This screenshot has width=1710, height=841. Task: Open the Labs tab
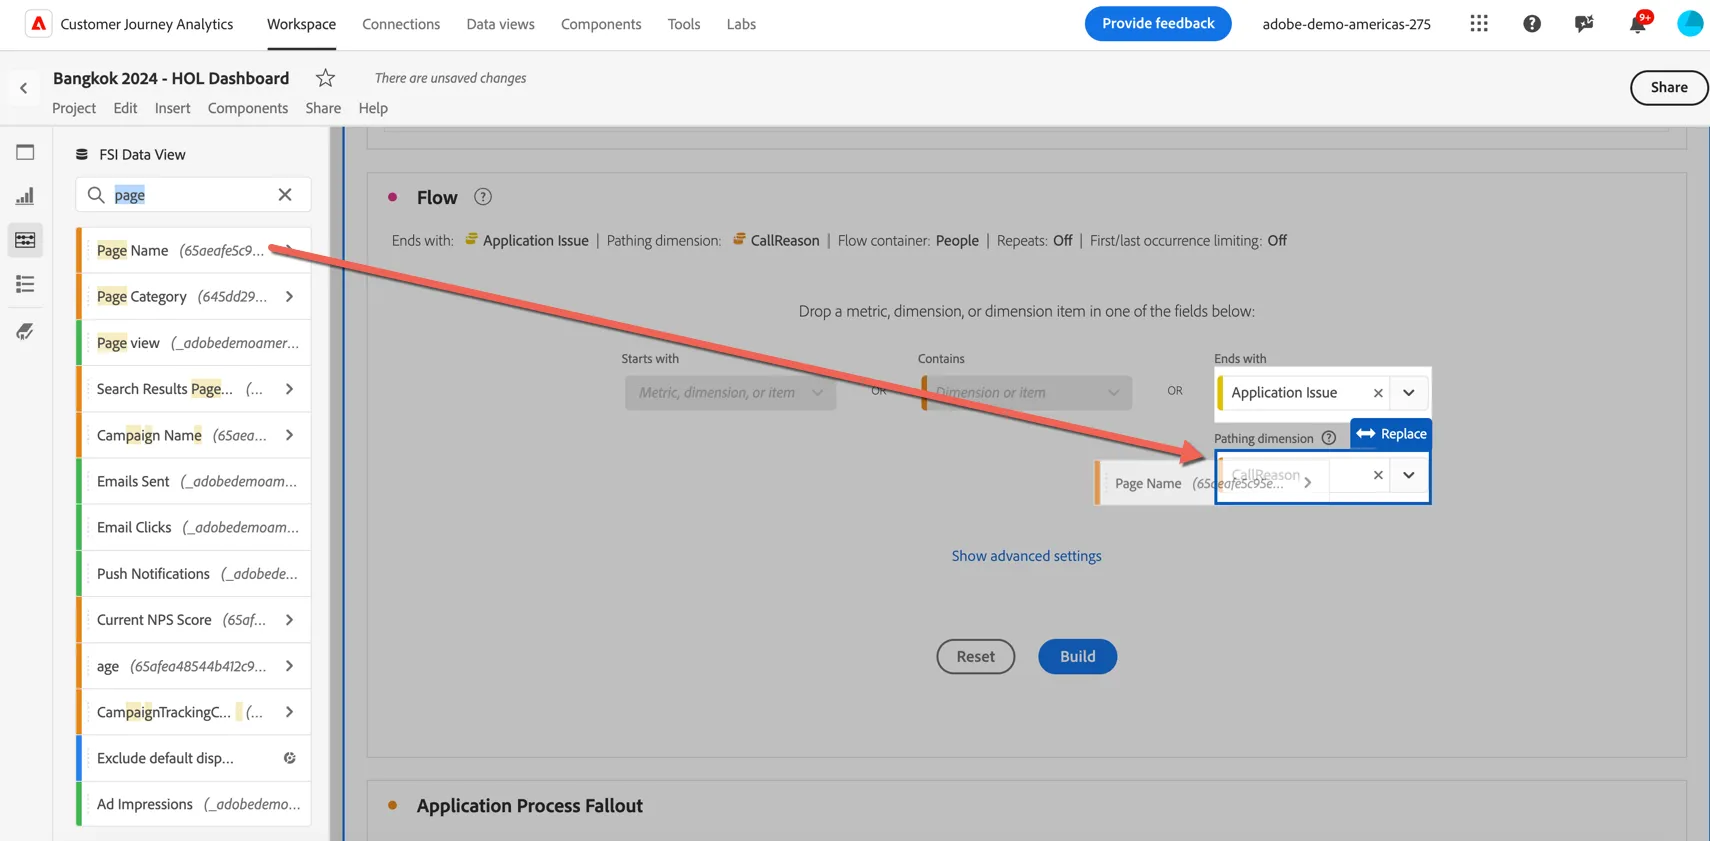[x=741, y=24]
